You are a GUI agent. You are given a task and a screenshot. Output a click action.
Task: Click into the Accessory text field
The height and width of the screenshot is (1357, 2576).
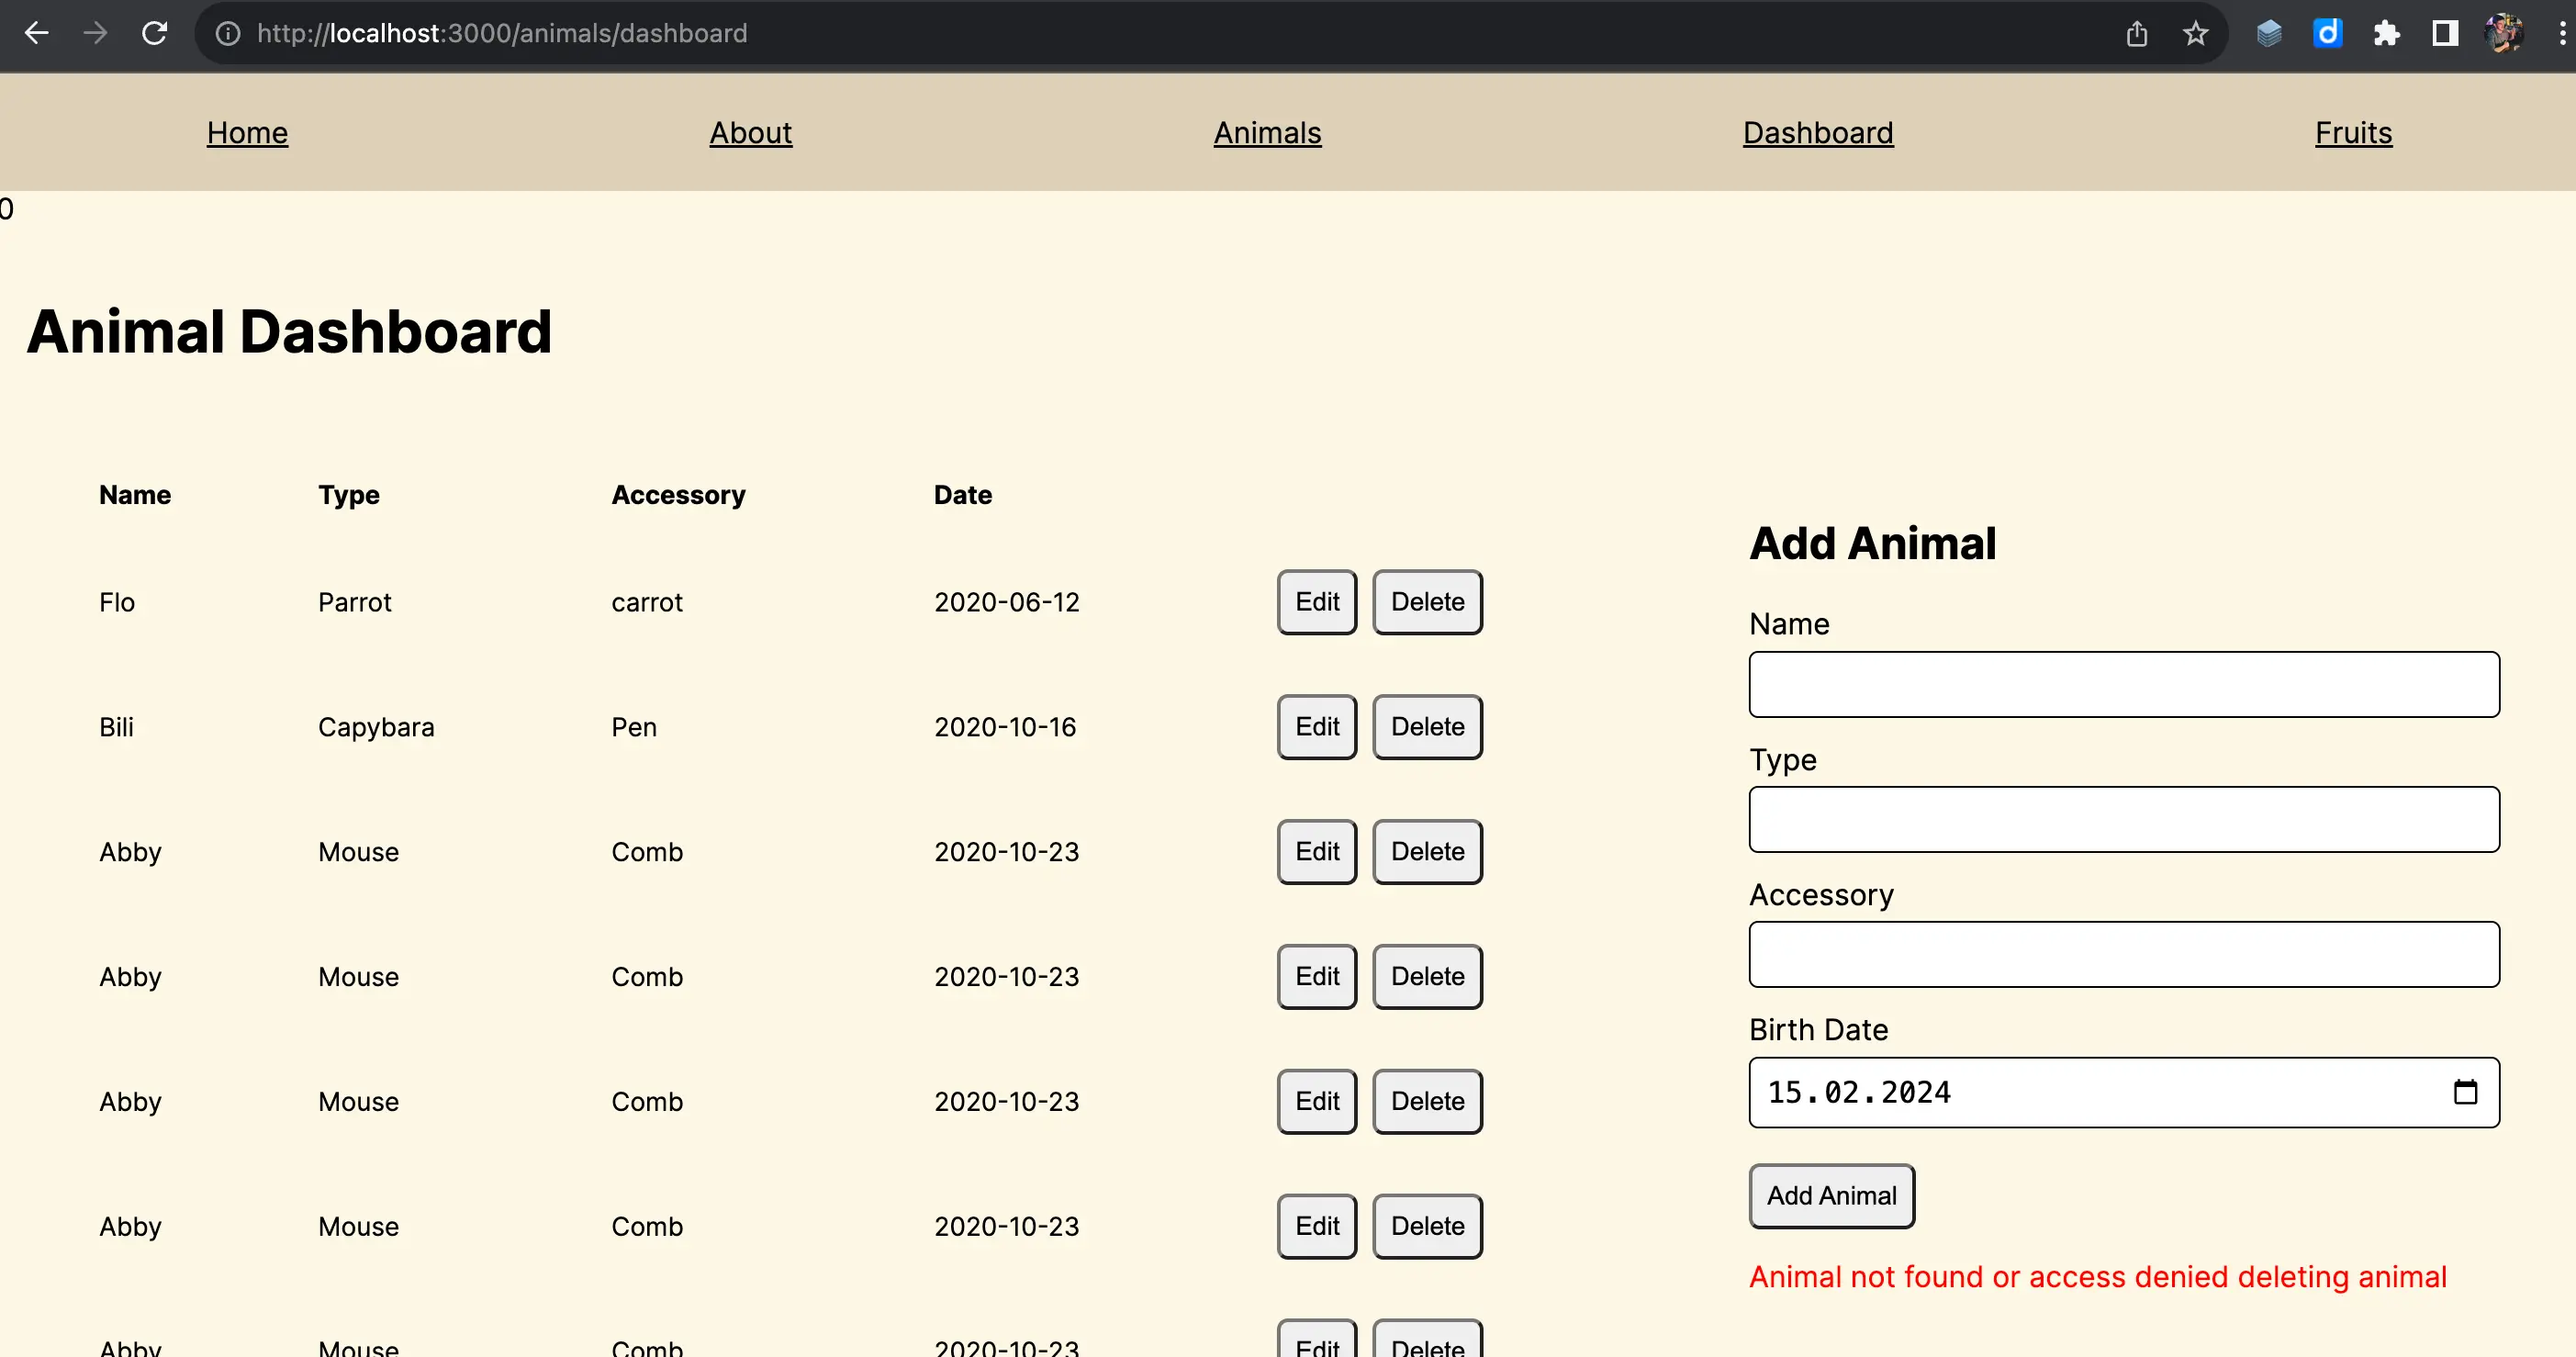click(2124, 954)
